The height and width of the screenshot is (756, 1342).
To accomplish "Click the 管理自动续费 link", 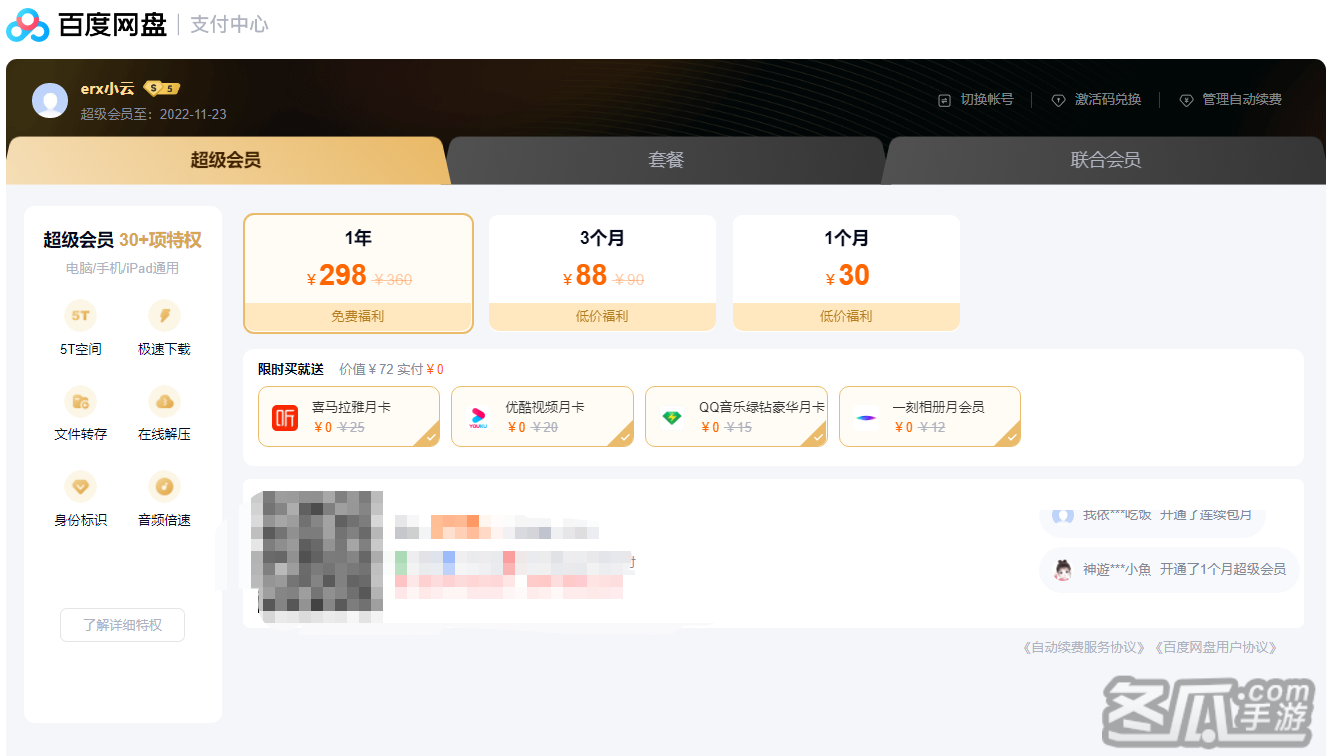I will click(1242, 100).
